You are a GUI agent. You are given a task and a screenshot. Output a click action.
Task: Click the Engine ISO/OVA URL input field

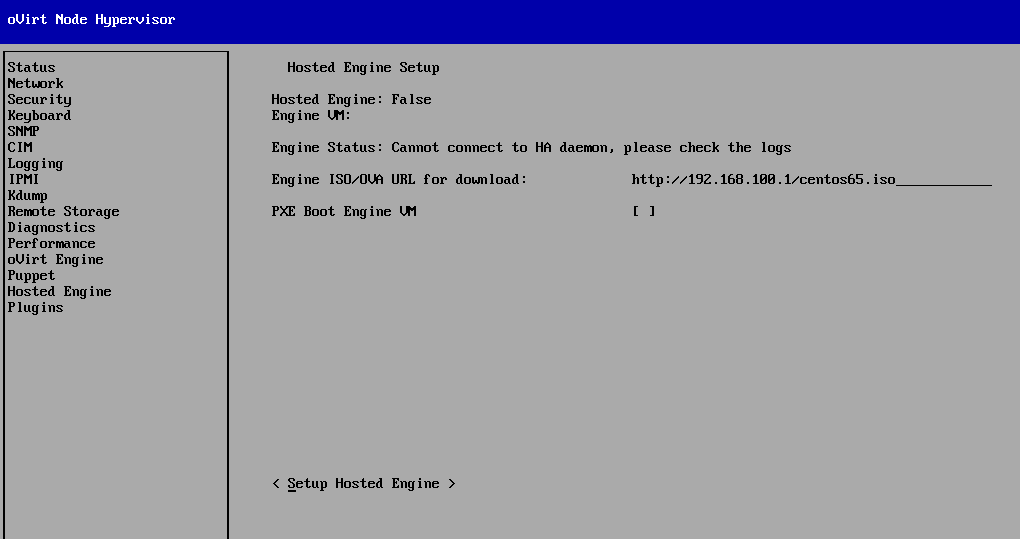coord(811,179)
